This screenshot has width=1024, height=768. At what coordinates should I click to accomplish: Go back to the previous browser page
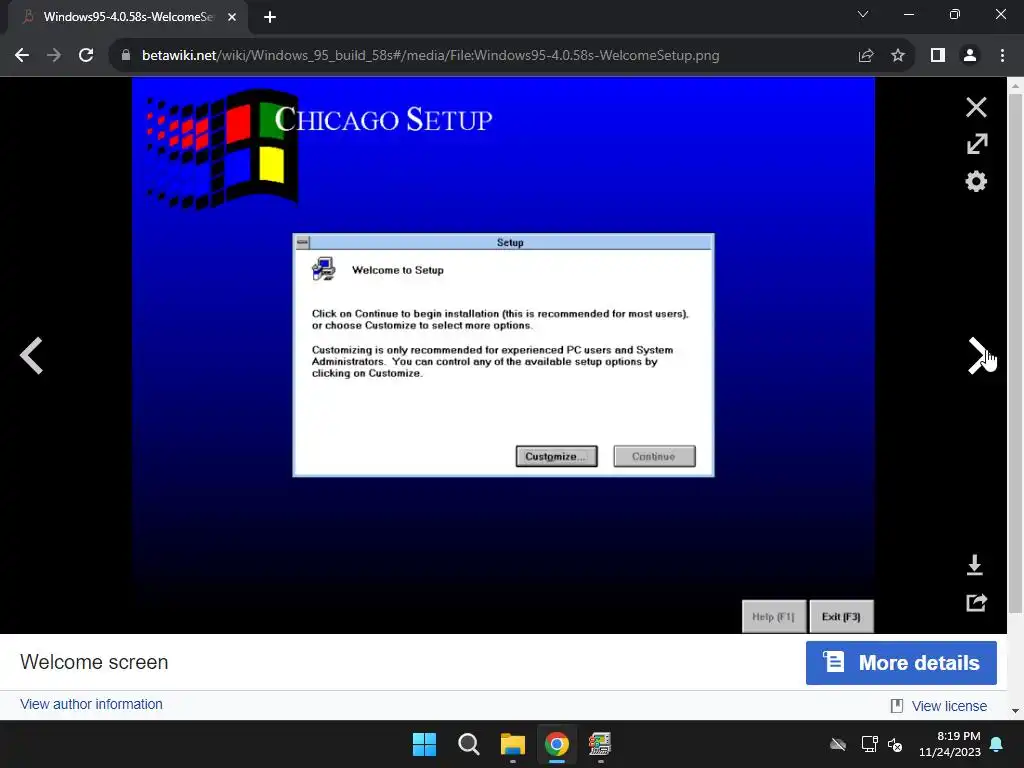pos(22,56)
